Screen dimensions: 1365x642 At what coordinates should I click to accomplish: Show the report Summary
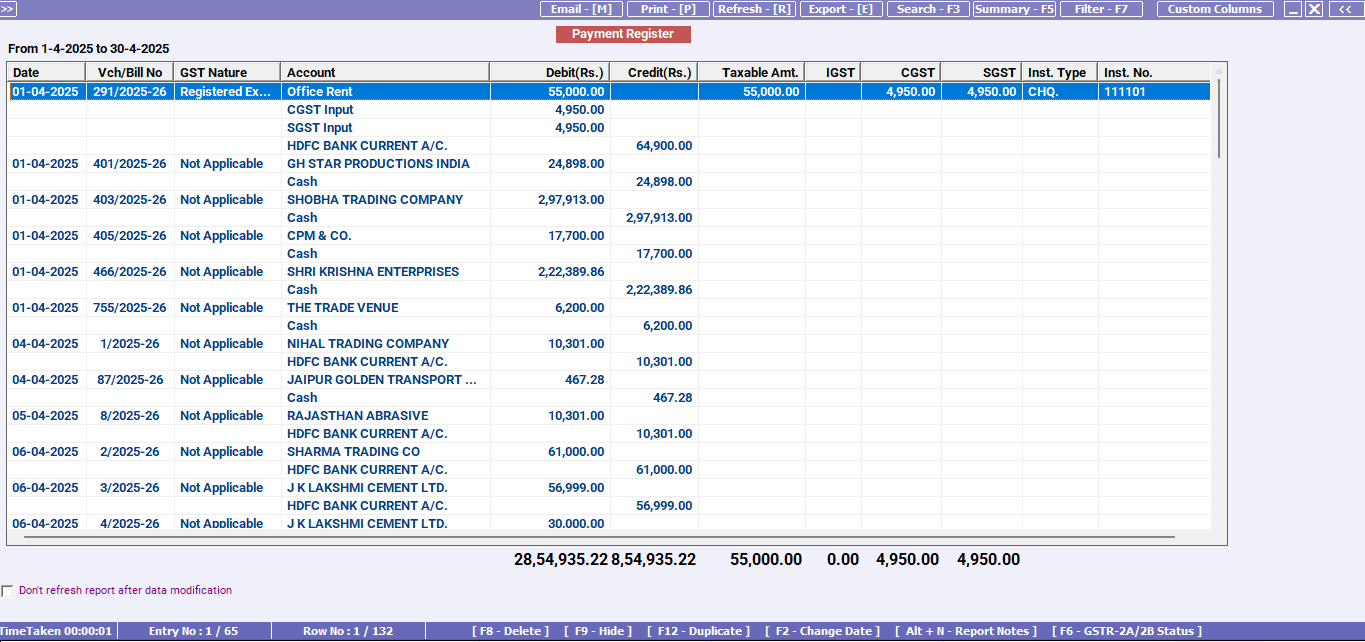[x=1013, y=9]
